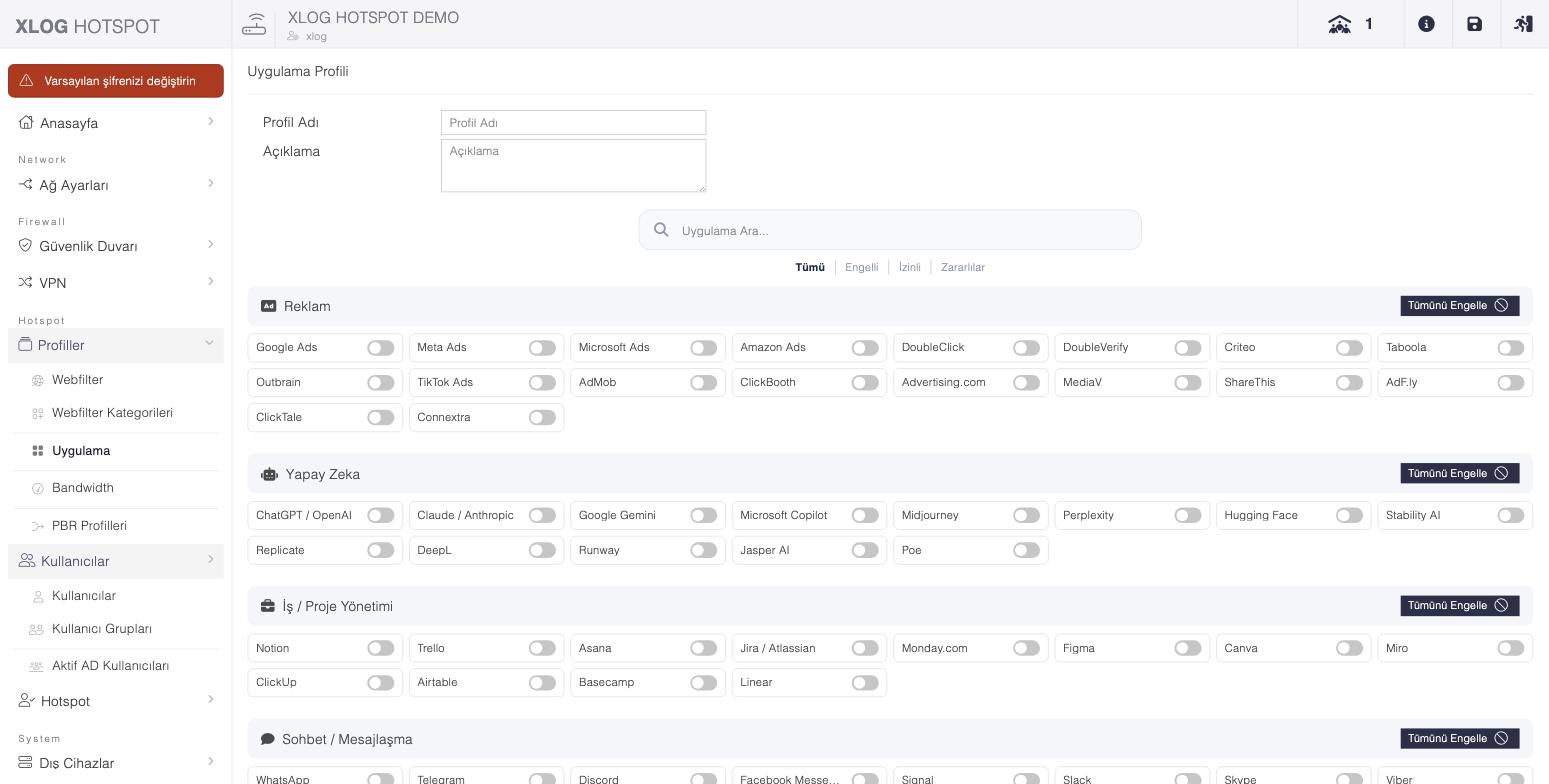Block all apps in Yapay Zeka category

click(1460, 474)
